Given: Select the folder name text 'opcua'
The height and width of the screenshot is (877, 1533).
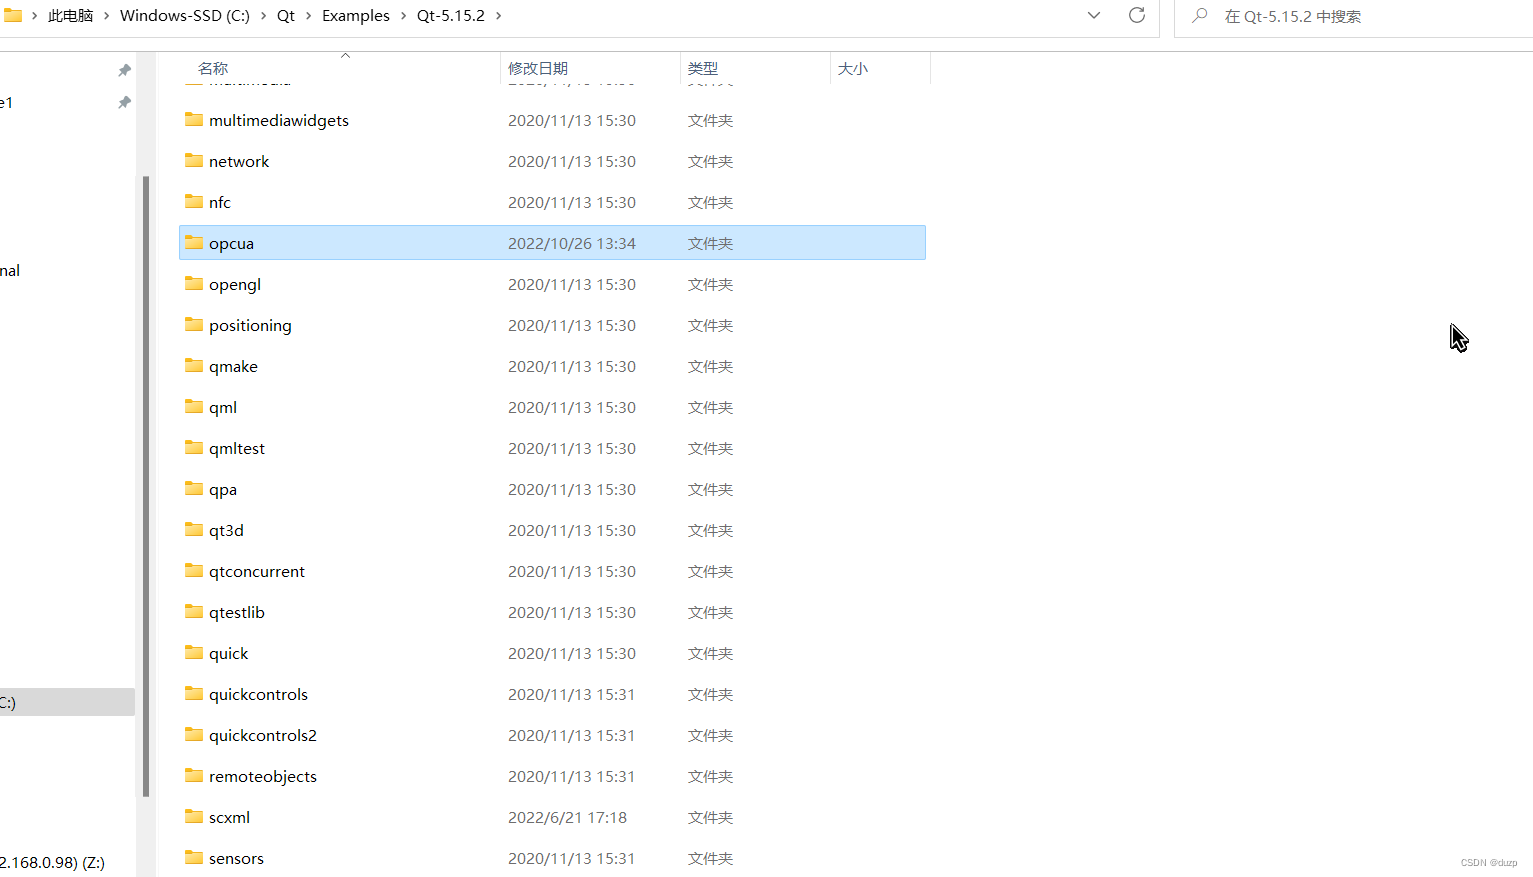Looking at the screenshot, I should point(231,243).
